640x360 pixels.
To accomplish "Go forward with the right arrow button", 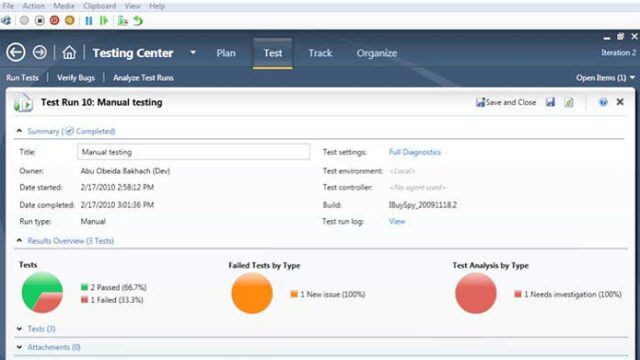I will pos(40,52).
